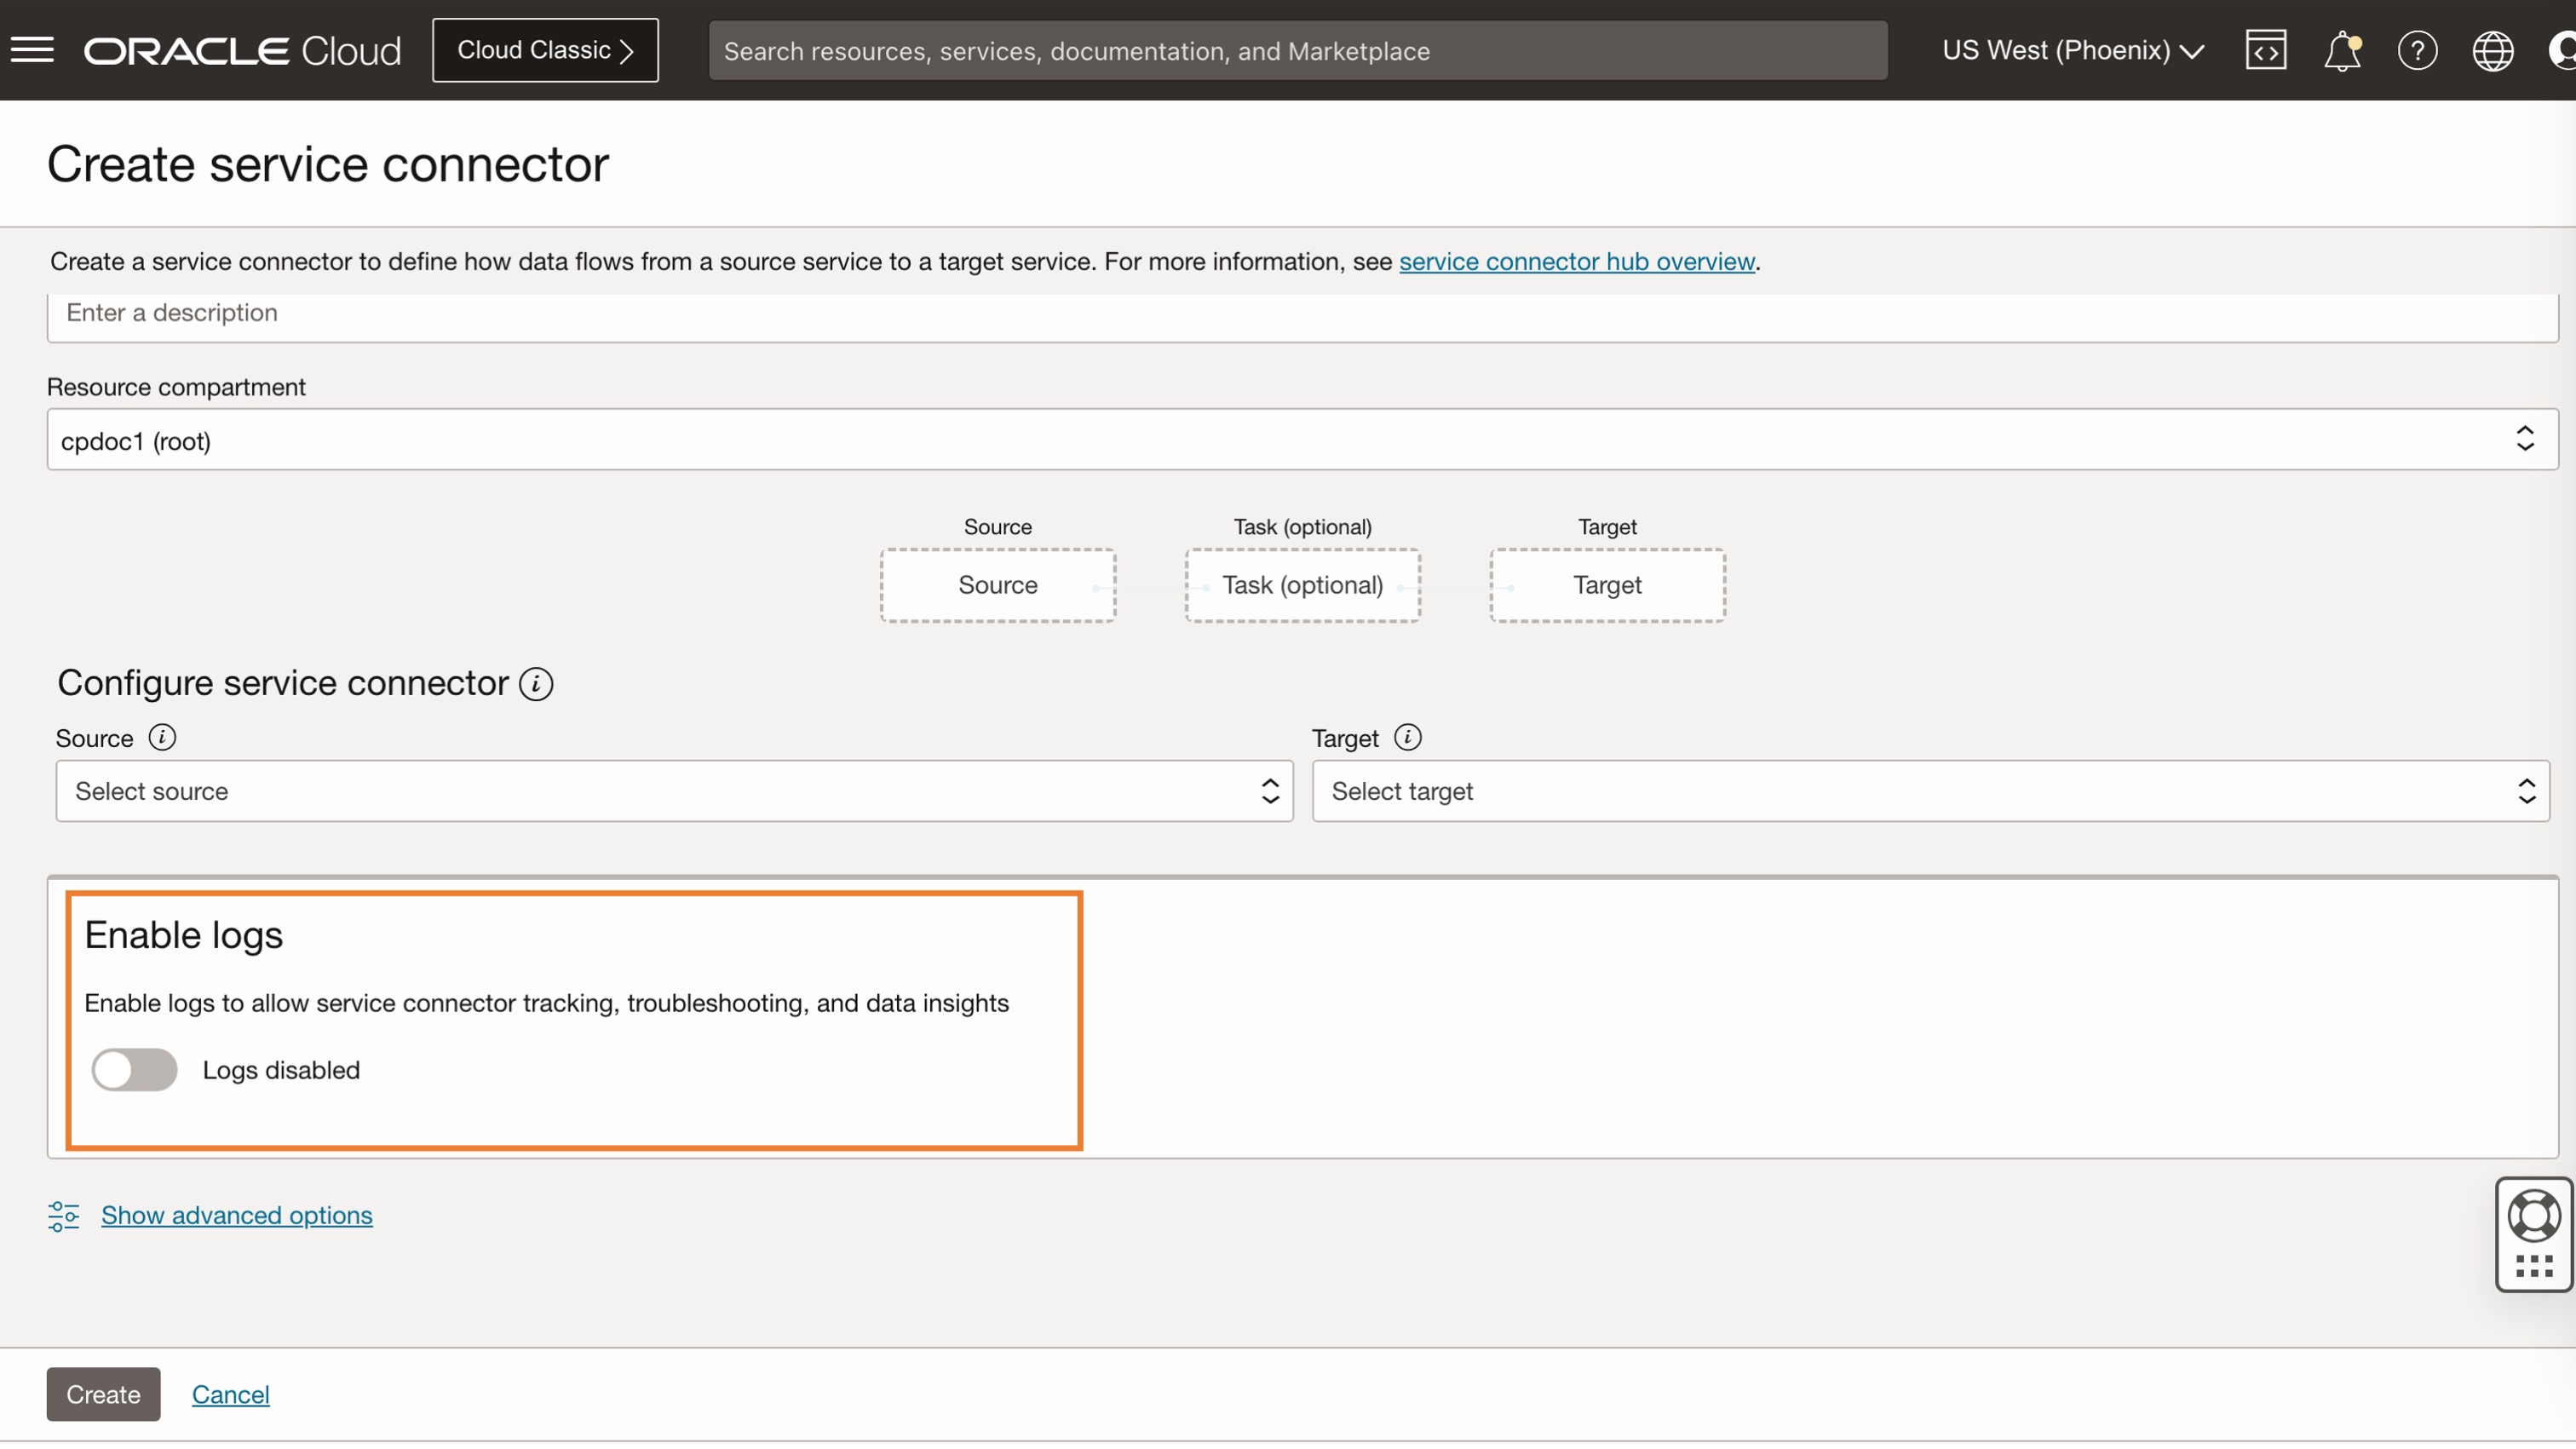Image resolution: width=2576 pixels, height=1449 pixels.
Task: Open the Cloud Shell developer tools icon
Action: [2267, 49]
